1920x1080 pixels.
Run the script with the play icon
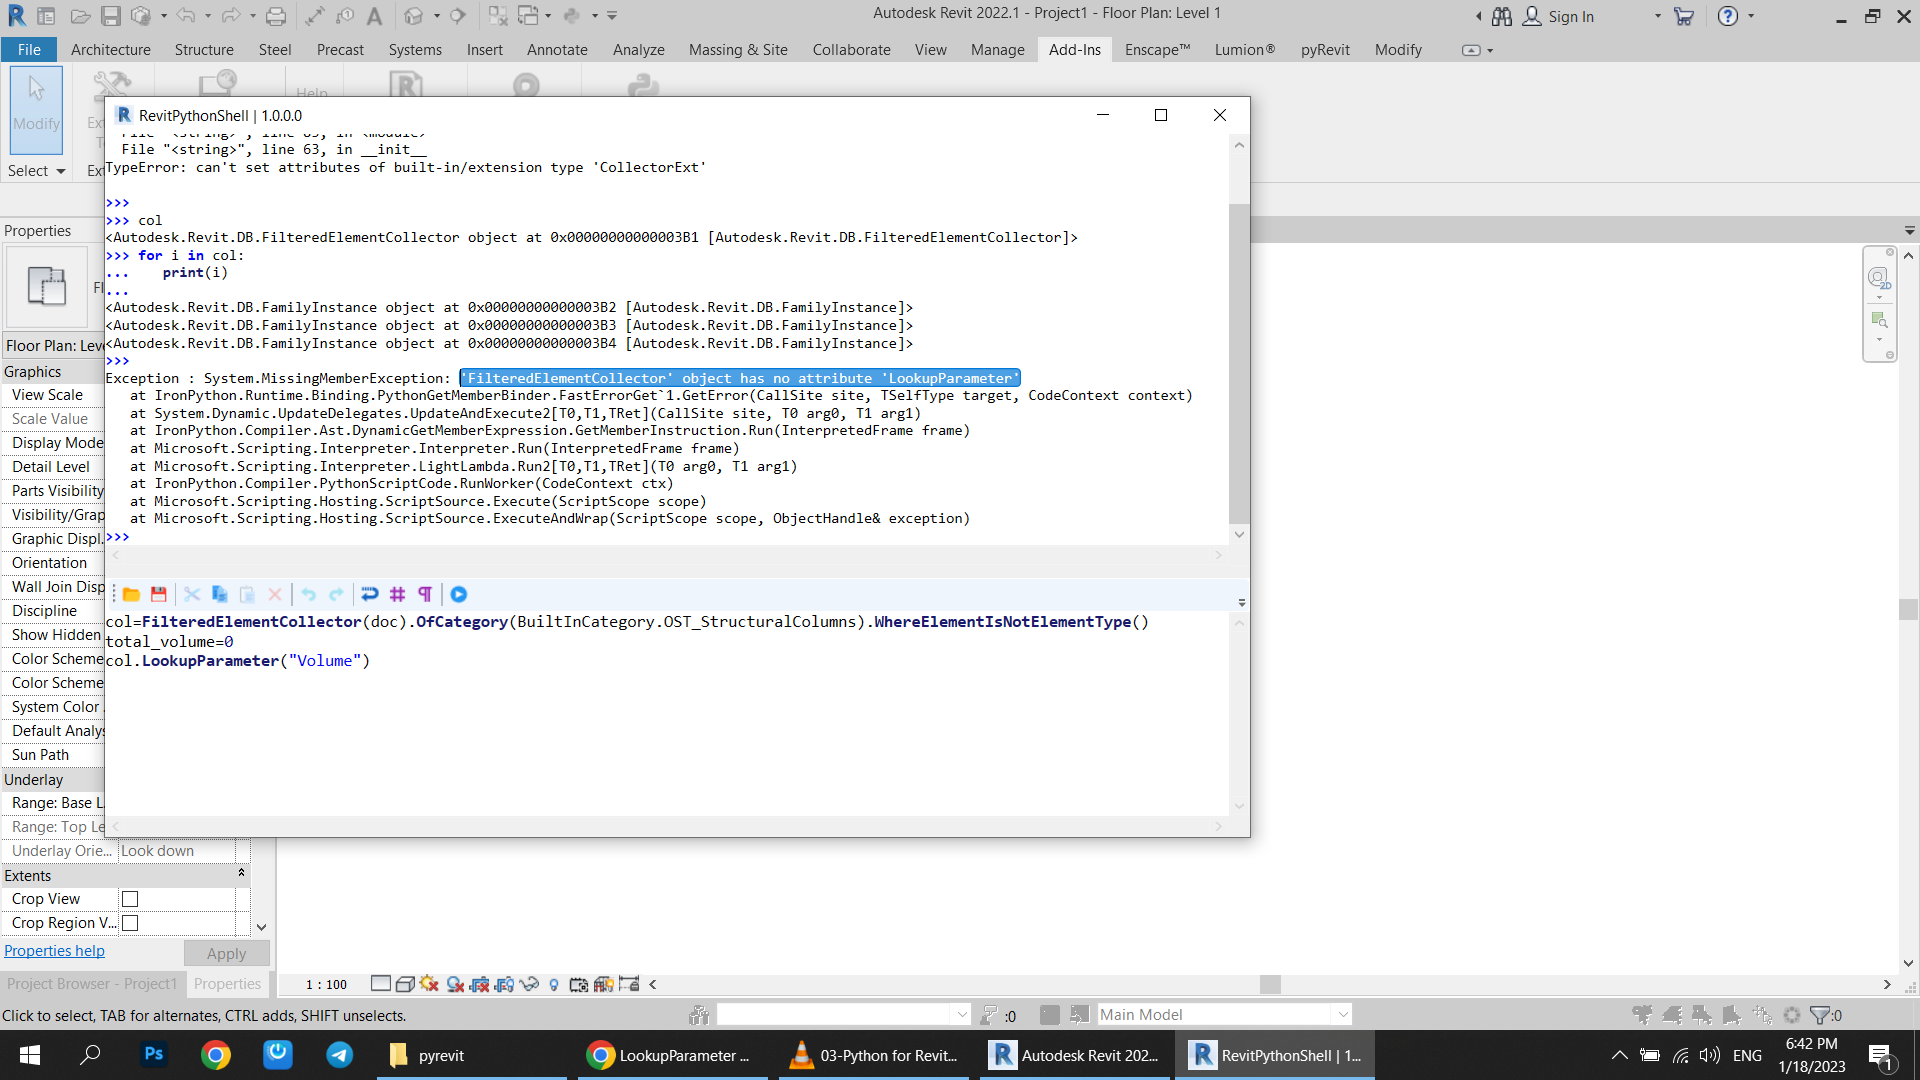pos(459,594)
